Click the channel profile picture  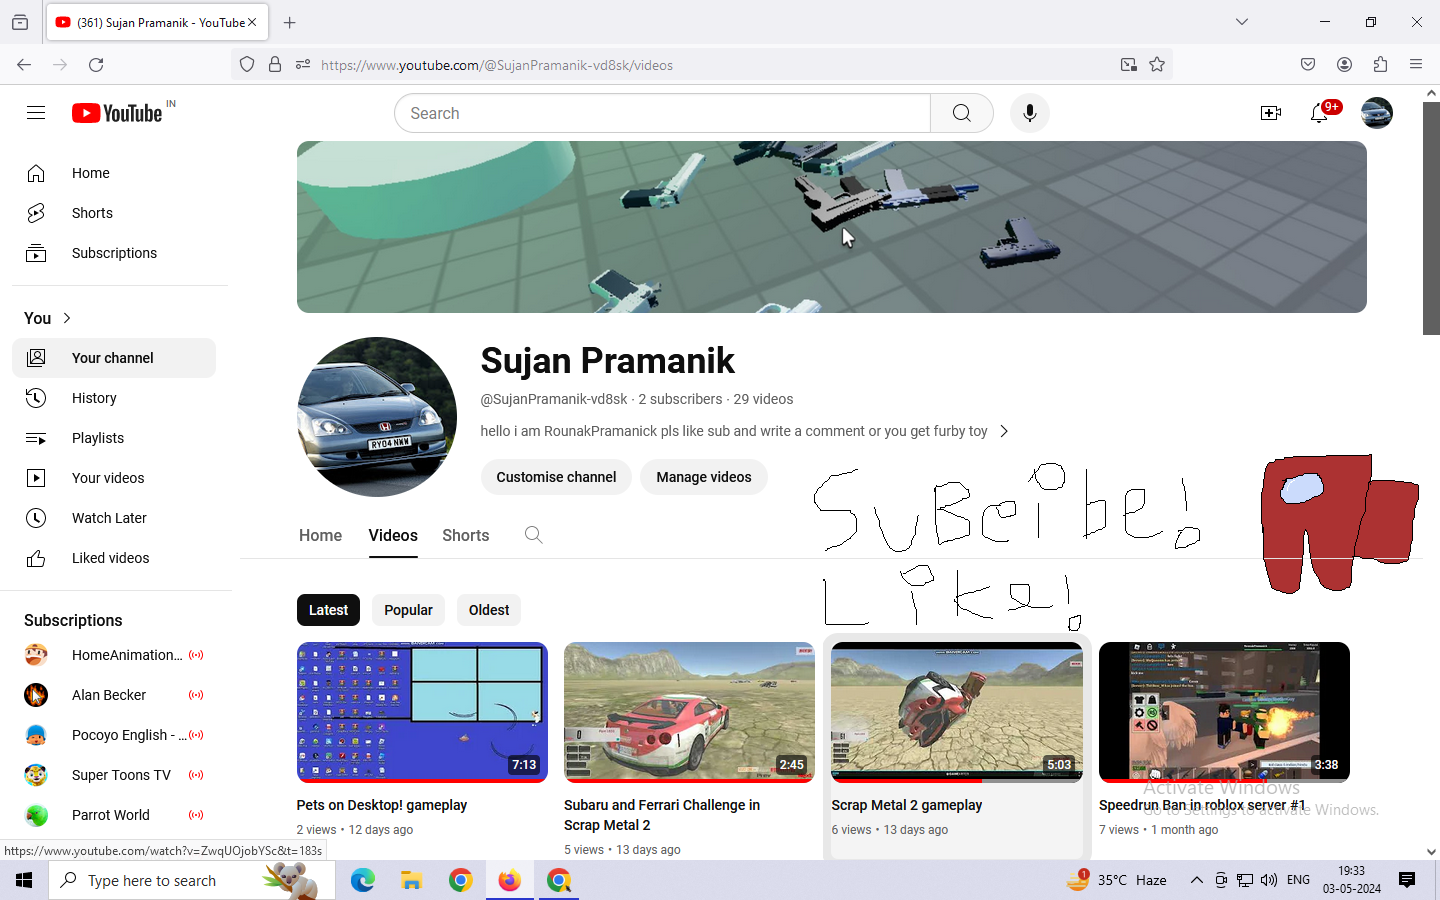click(x=377, y=417)
